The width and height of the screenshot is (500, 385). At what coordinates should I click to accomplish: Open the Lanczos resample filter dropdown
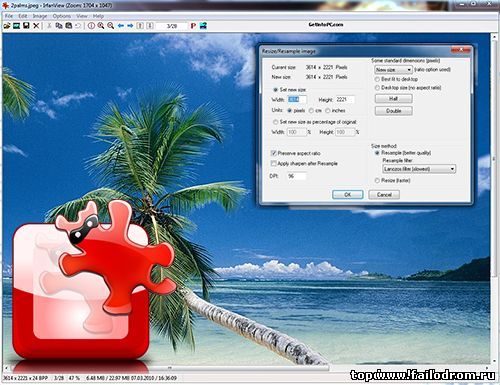(x=419, y=169)
